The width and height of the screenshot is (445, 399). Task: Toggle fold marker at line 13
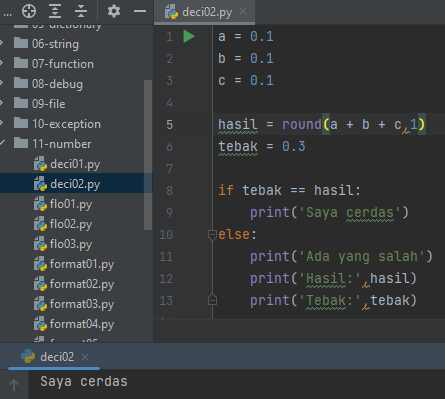tap(212, 300)
